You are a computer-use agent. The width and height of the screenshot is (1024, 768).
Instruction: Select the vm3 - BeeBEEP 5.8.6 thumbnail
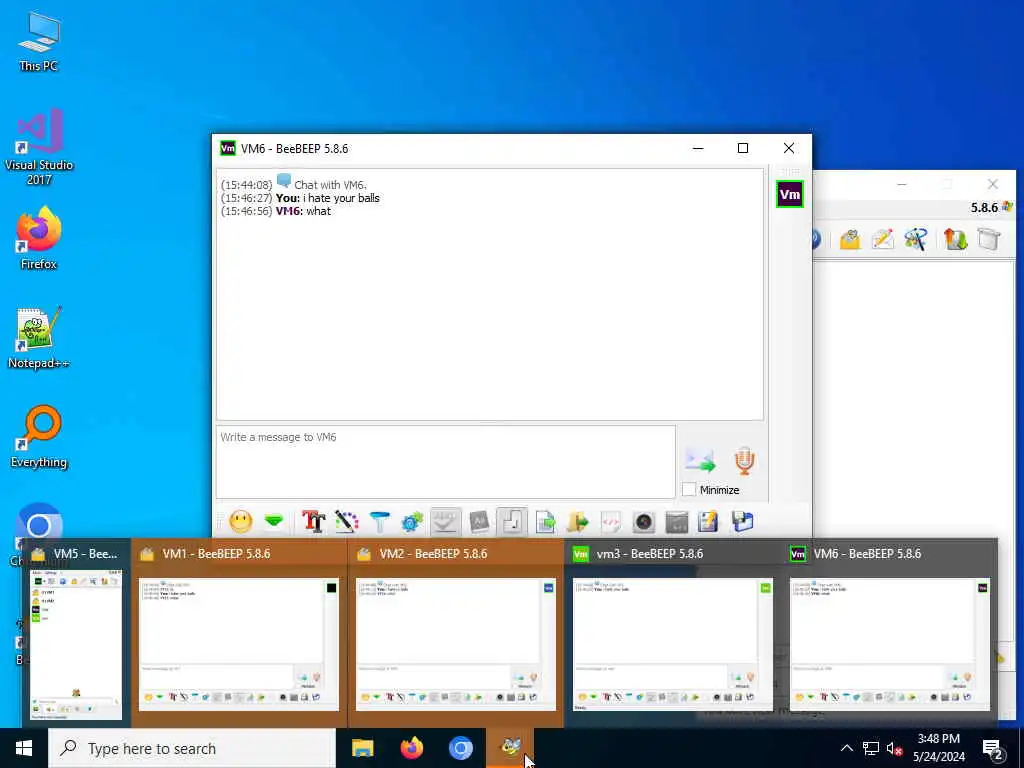pyautogui.click(x=673, y=632)
